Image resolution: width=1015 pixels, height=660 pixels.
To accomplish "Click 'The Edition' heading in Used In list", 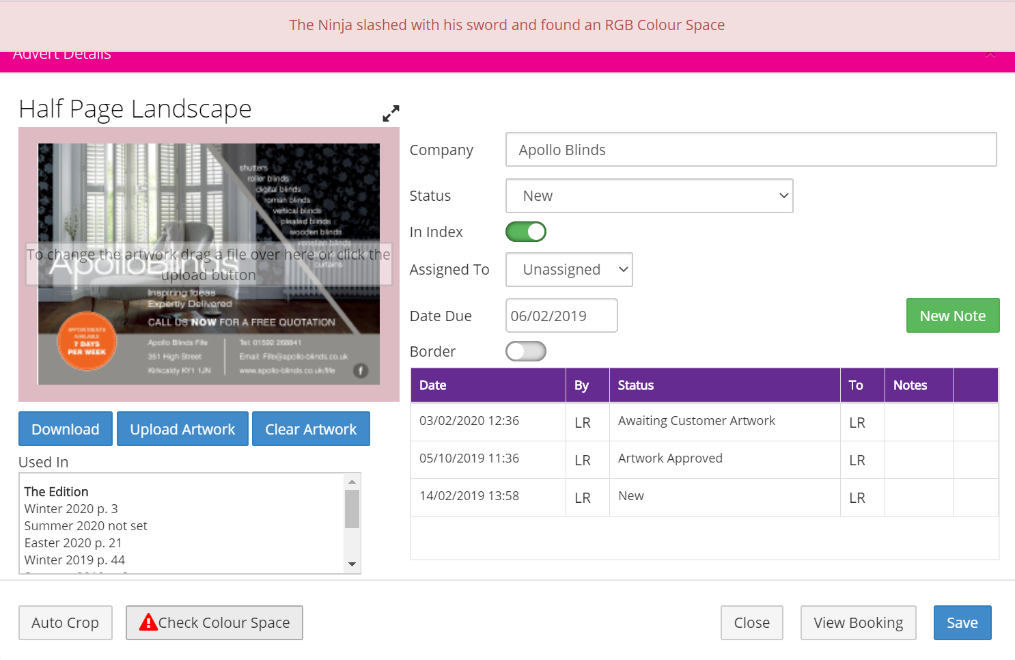I will coord(56,492).
